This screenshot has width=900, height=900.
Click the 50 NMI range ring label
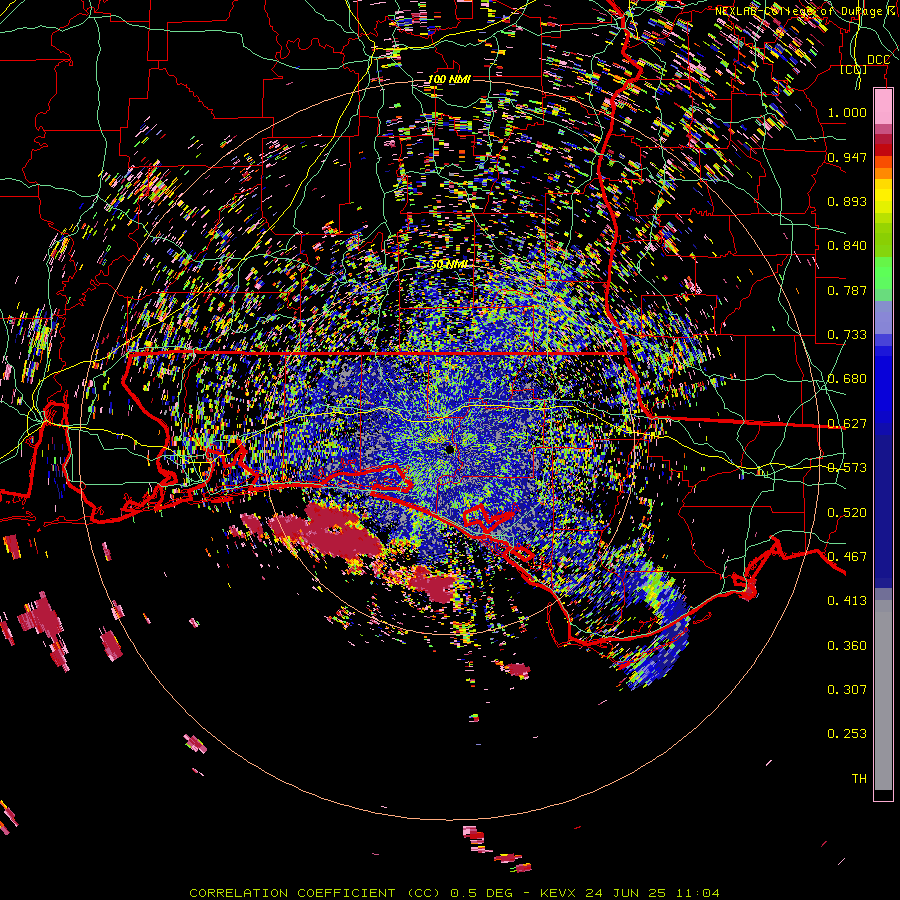[449, 264]
